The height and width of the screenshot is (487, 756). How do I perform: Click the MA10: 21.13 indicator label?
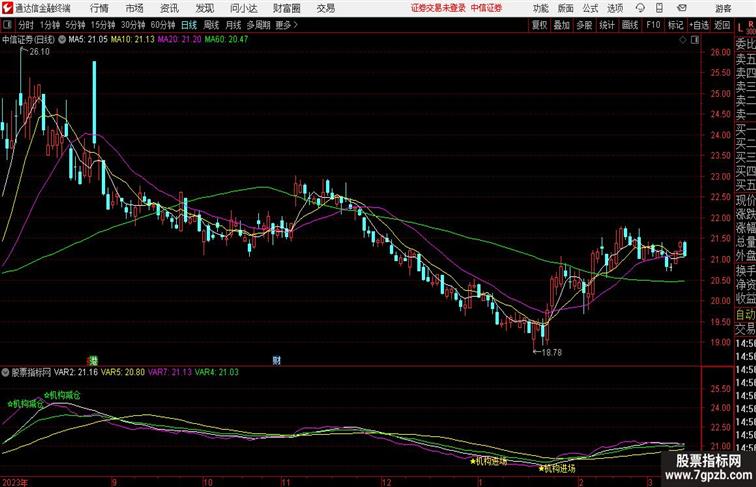(133, 40)
